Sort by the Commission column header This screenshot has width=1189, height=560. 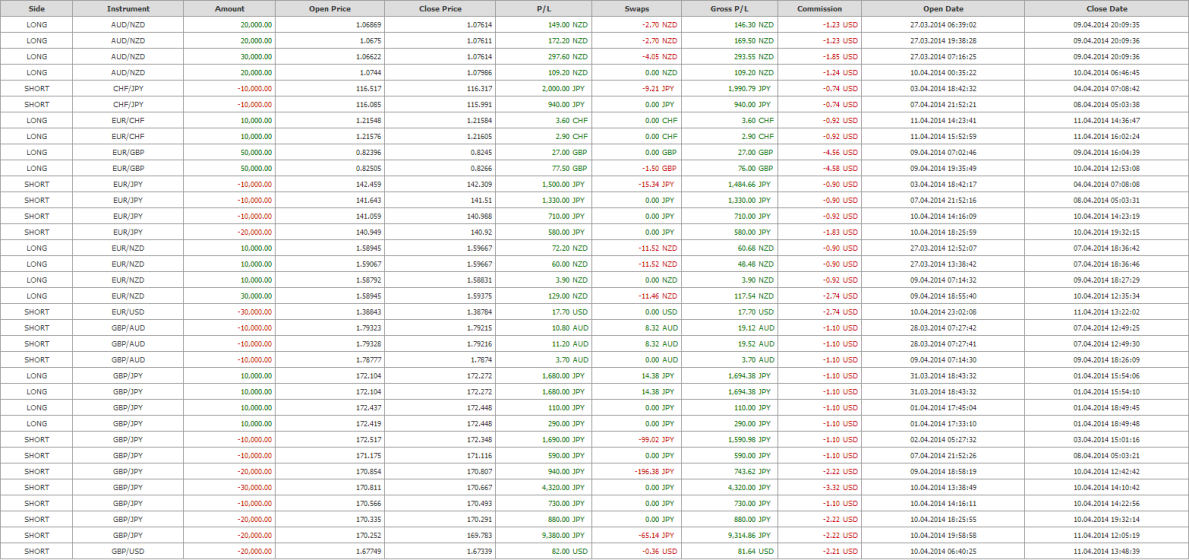click(x=820, y=9)
